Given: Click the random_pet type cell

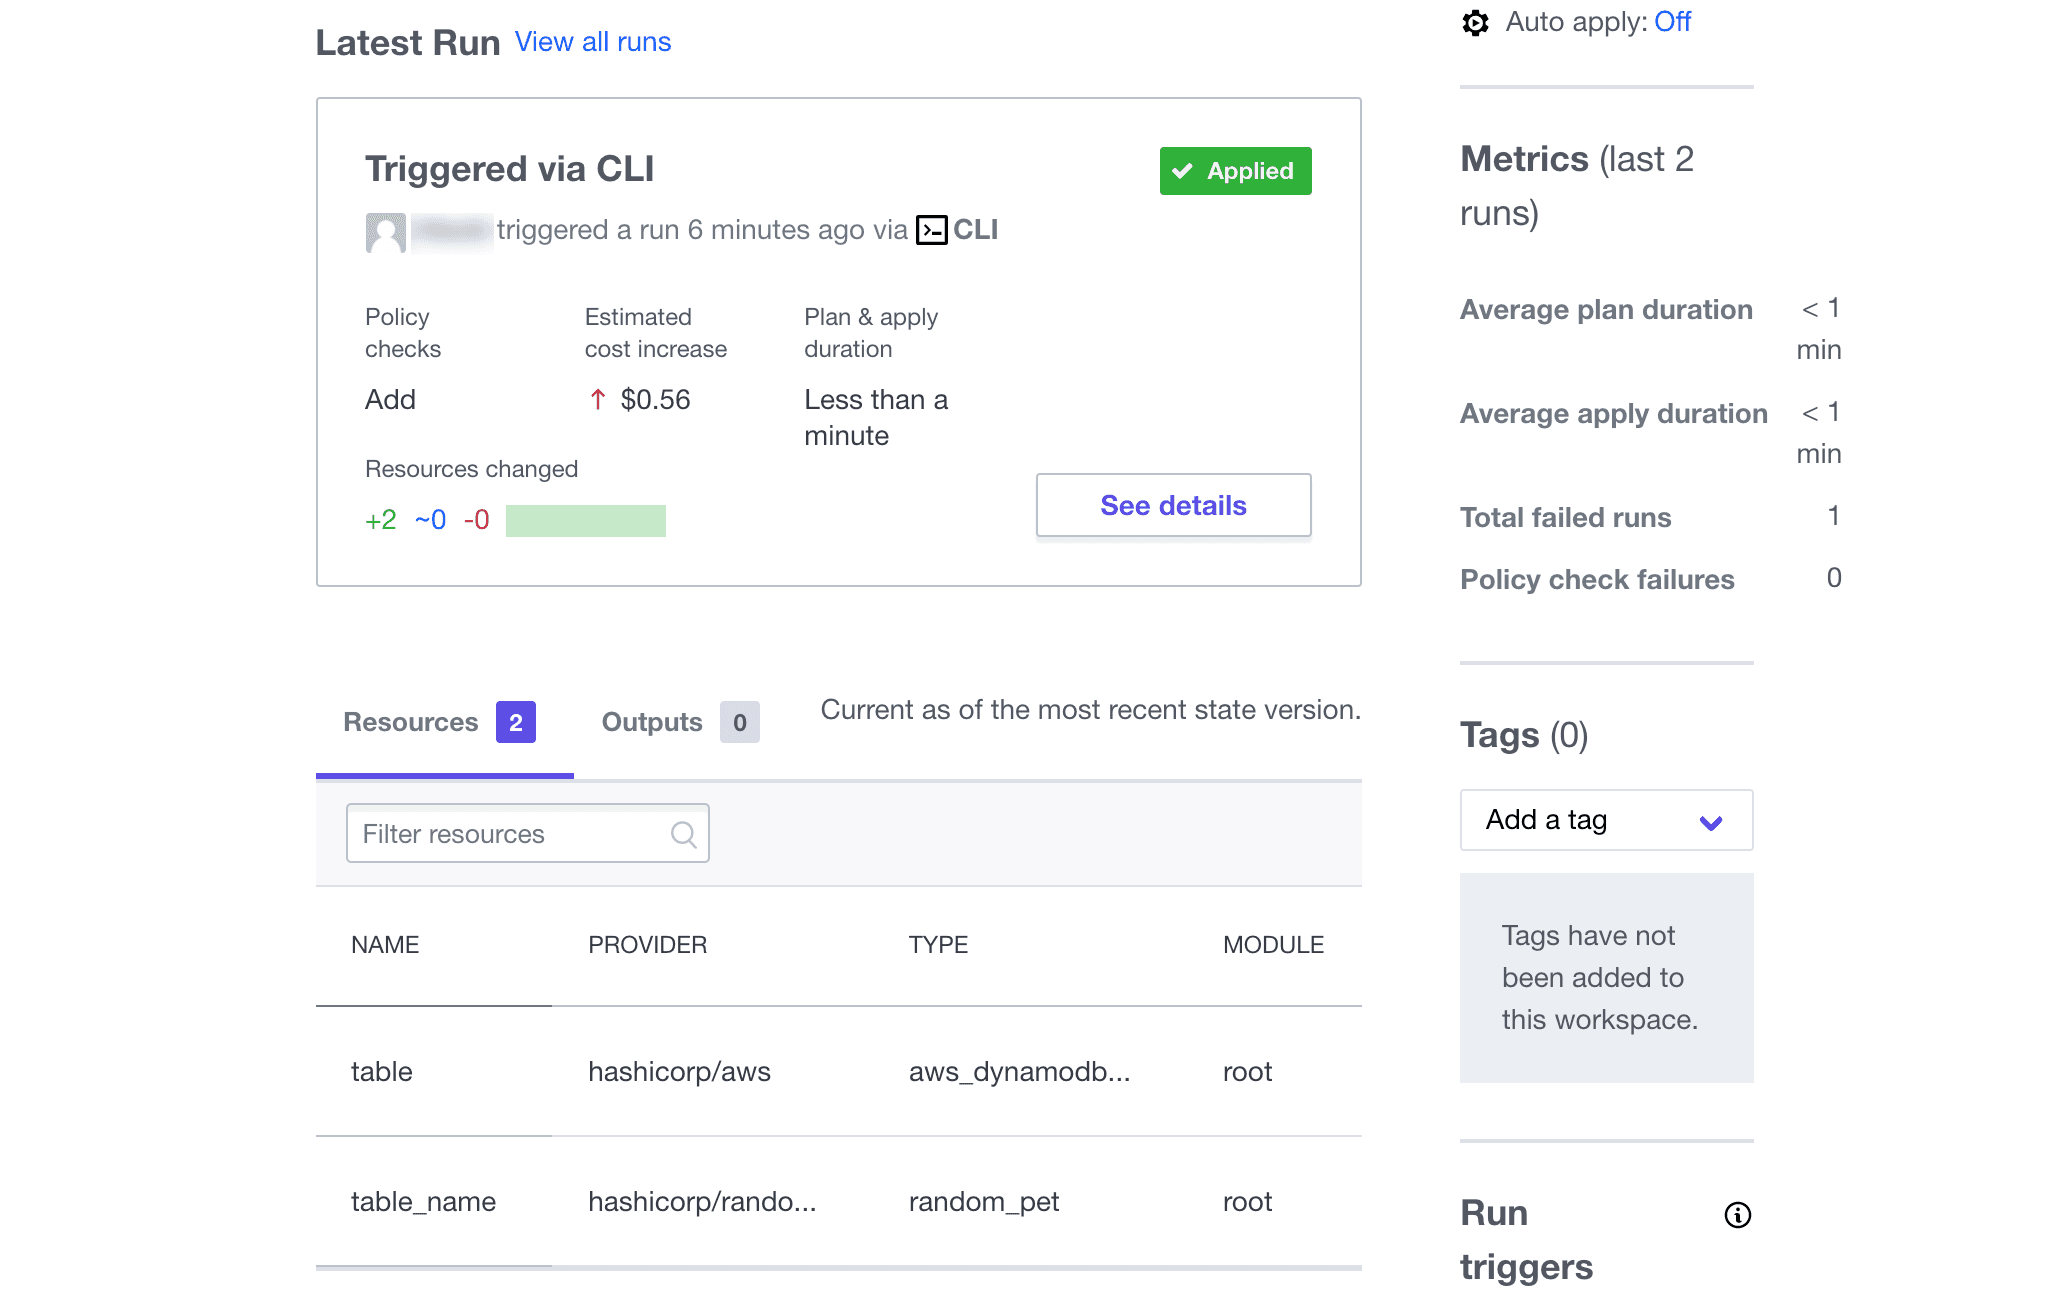Looking at the screenshot, I should [984, 1202].
